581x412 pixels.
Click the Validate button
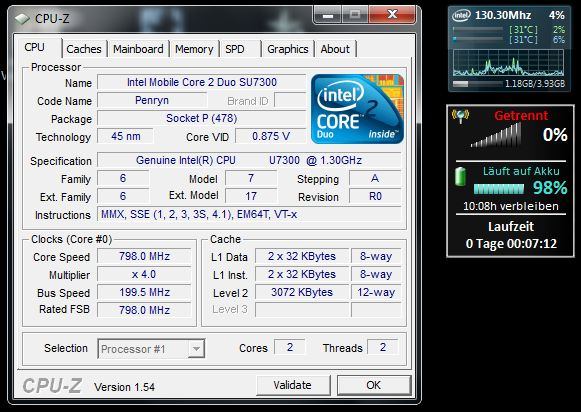tap(293, 385)
